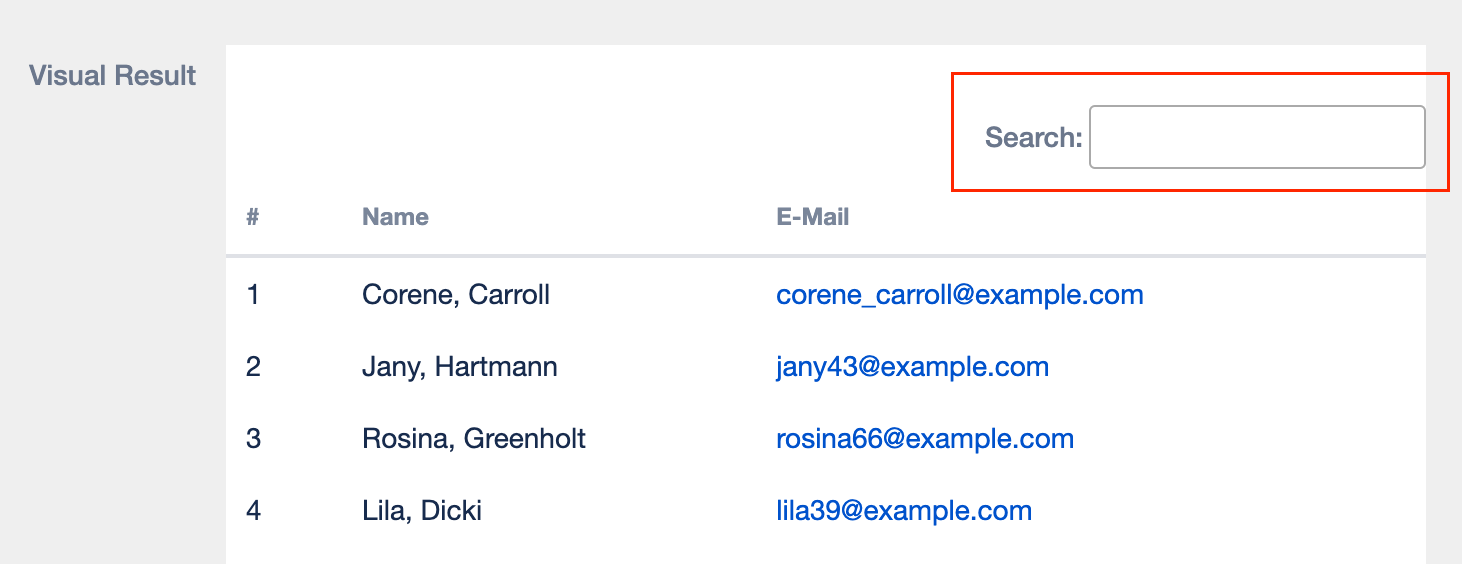The width and height of the screenshot is (1462, 564).
Task: Click row number 3 cell
Action: [253, 439]
